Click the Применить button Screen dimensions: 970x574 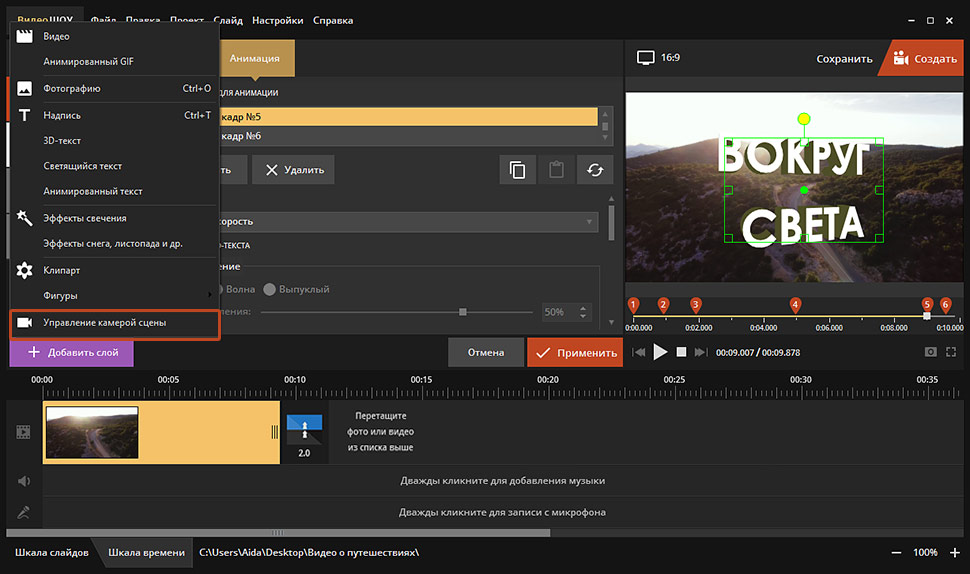pos(575,352)
